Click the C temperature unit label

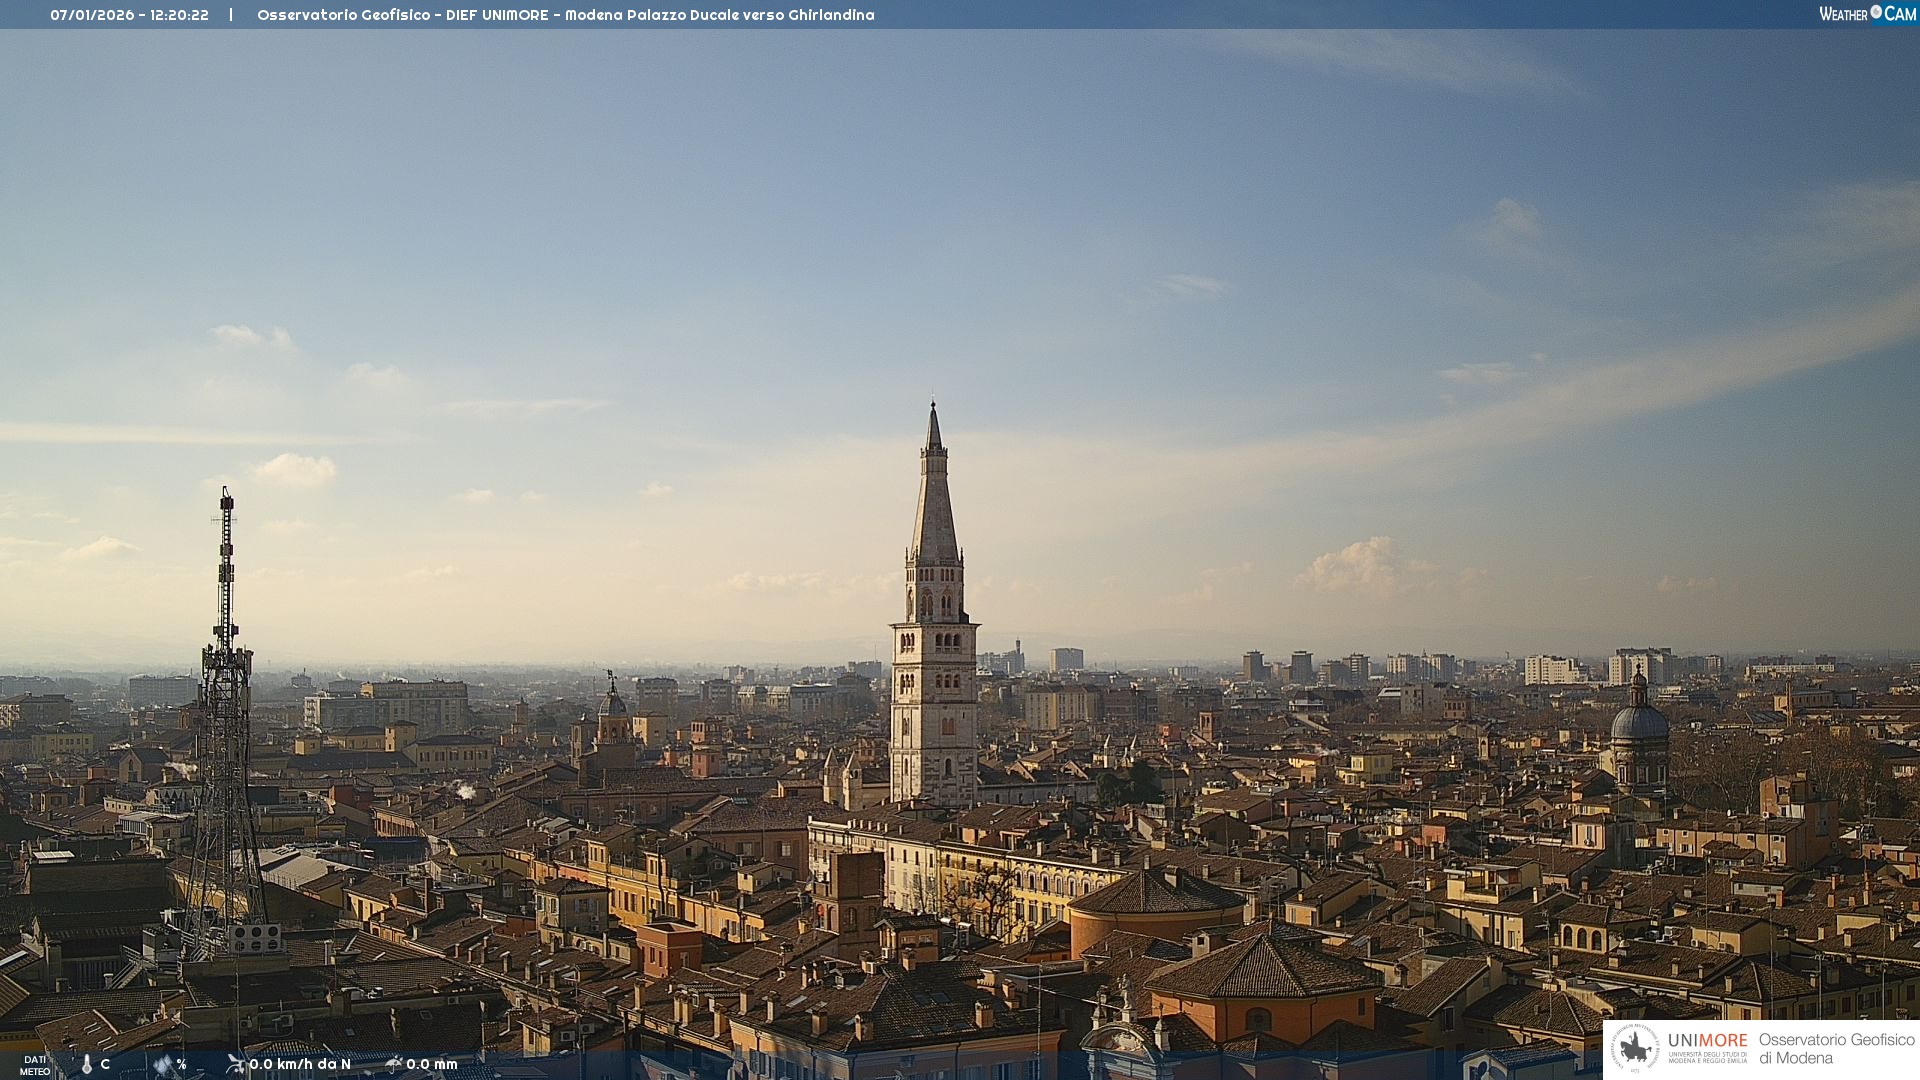pos(105,1064)
